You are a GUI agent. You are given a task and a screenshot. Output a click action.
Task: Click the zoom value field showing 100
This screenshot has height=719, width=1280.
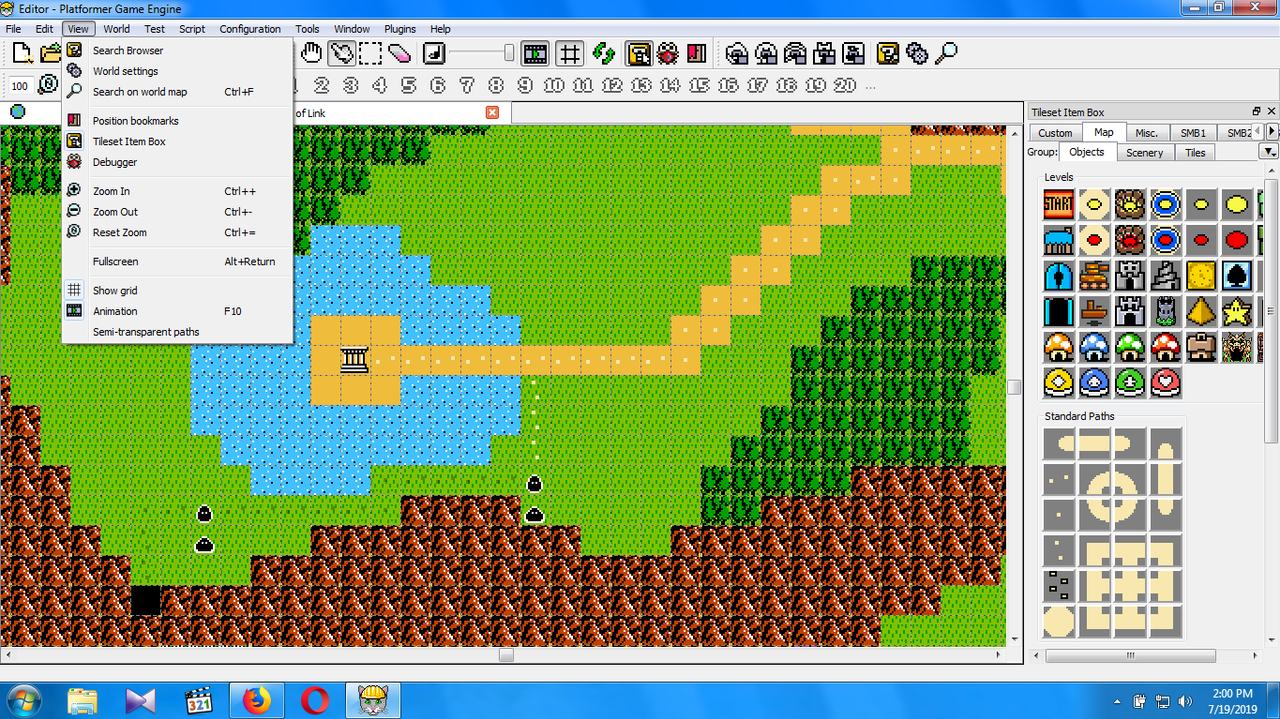(x=20, y=86)
